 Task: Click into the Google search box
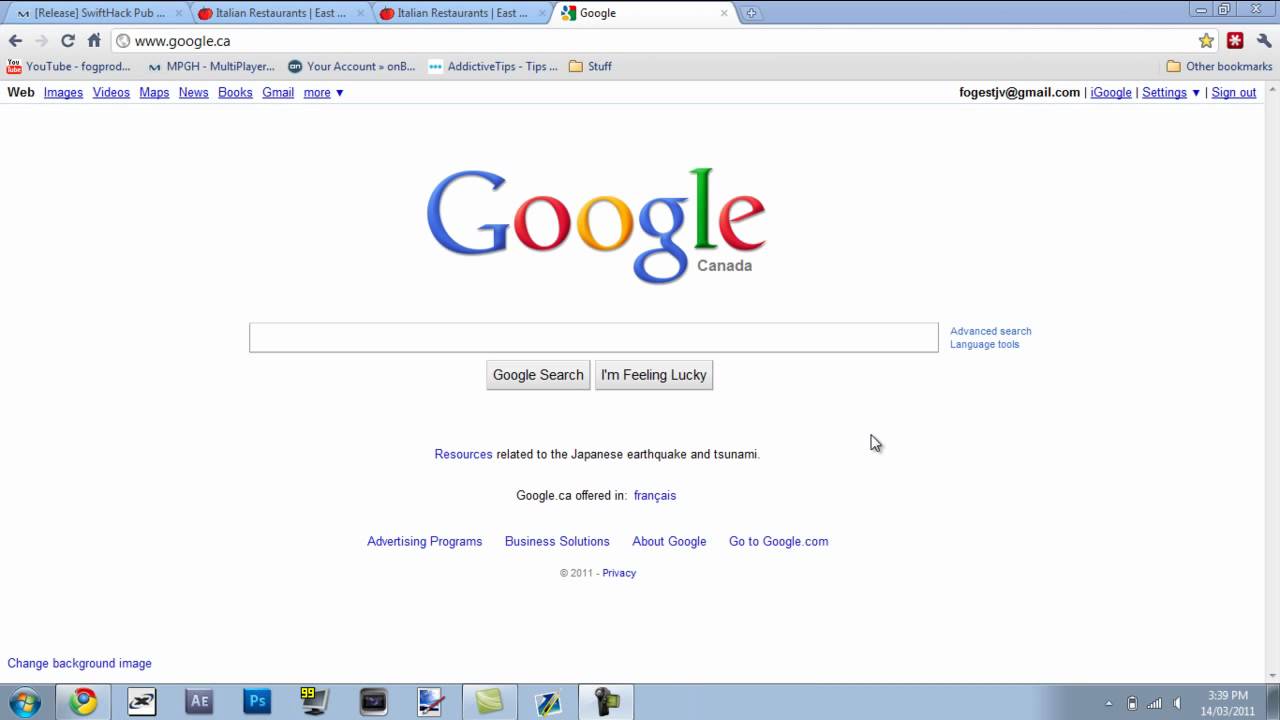pyautogui.click(x=594, y=337)
